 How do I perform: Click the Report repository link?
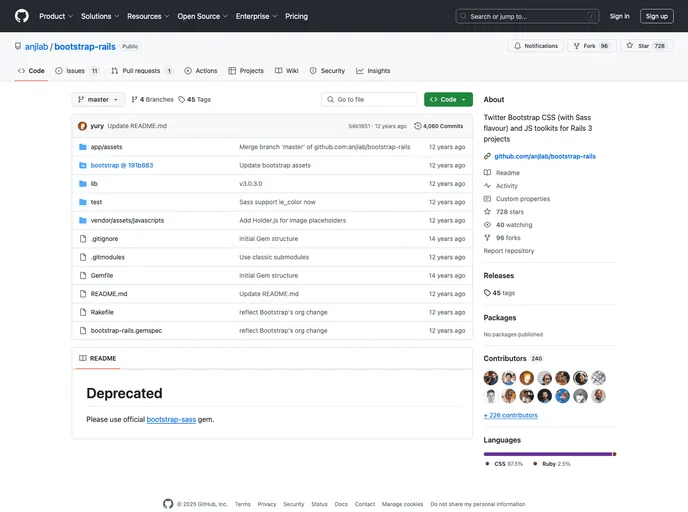pyautogui.click(x=509, y=251)
